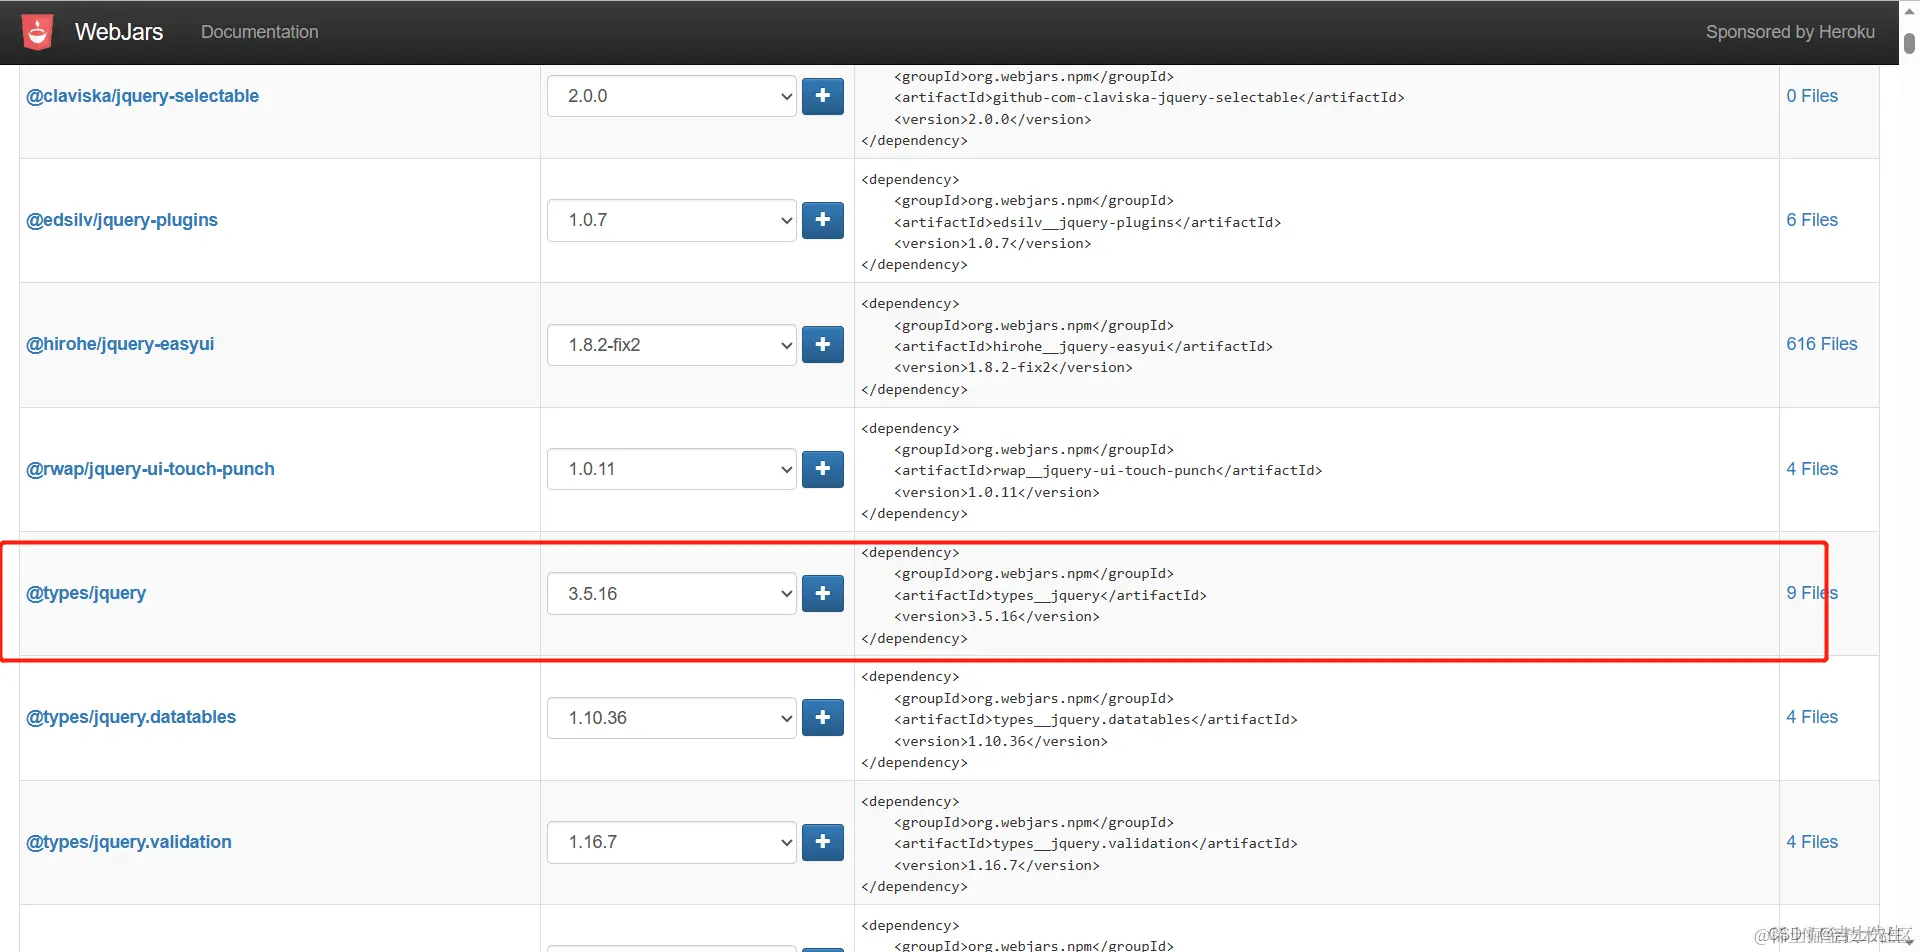Click plus icon for @claviska/jquery-selectable
1920x952 pixels.
point(823,96)
